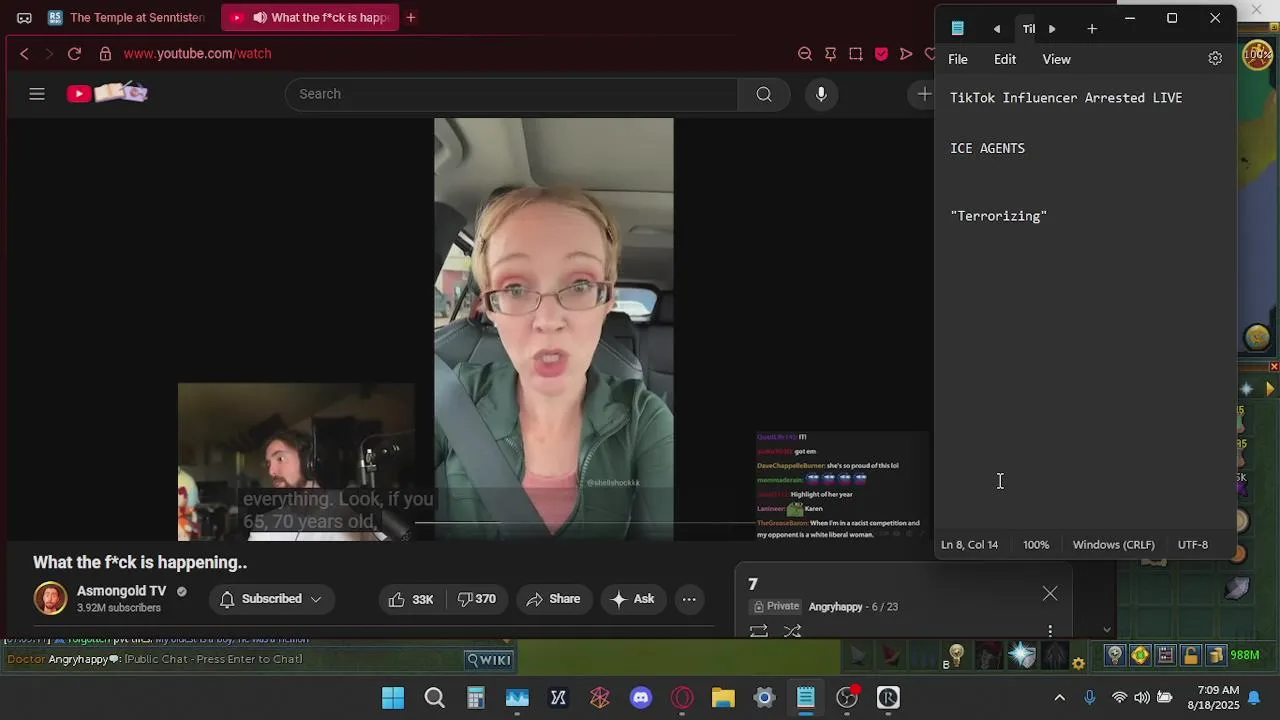
Task: Open the Notepad Edit menu
Action: point(1005,59)
